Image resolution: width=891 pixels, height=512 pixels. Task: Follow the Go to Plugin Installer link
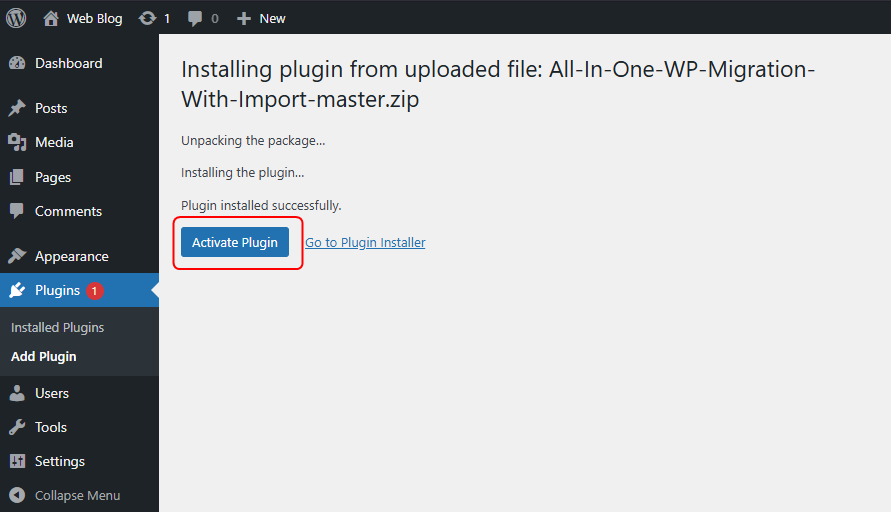click(365, 243)
